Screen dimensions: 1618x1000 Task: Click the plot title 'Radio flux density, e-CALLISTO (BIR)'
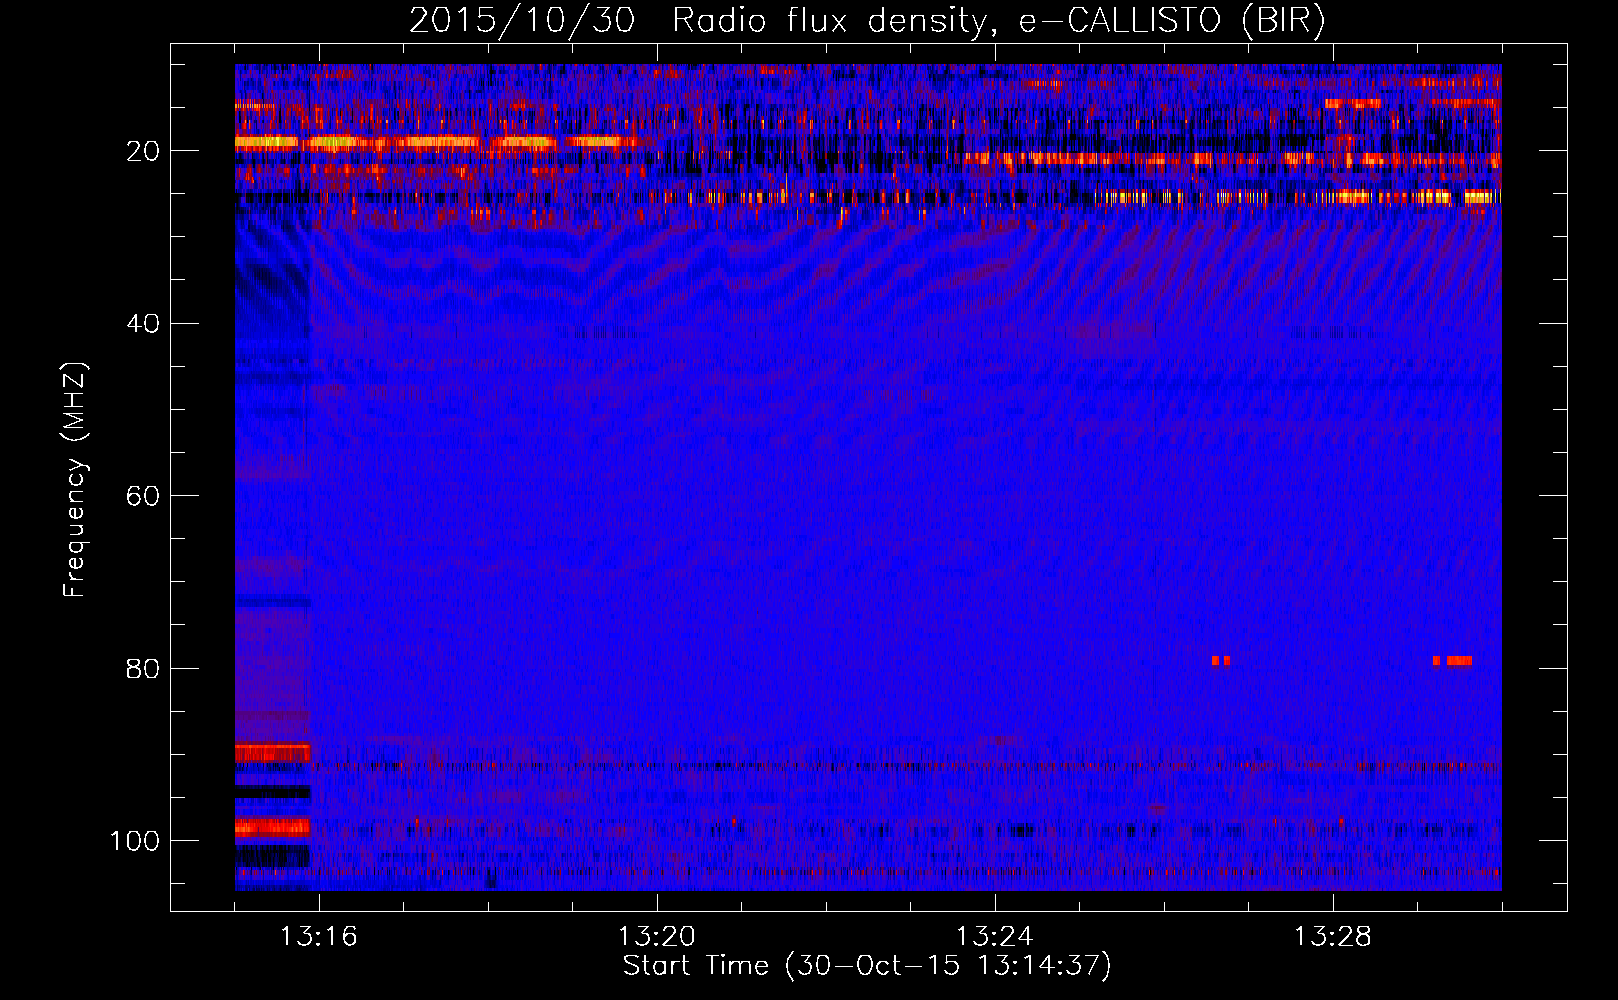(998, 21)
